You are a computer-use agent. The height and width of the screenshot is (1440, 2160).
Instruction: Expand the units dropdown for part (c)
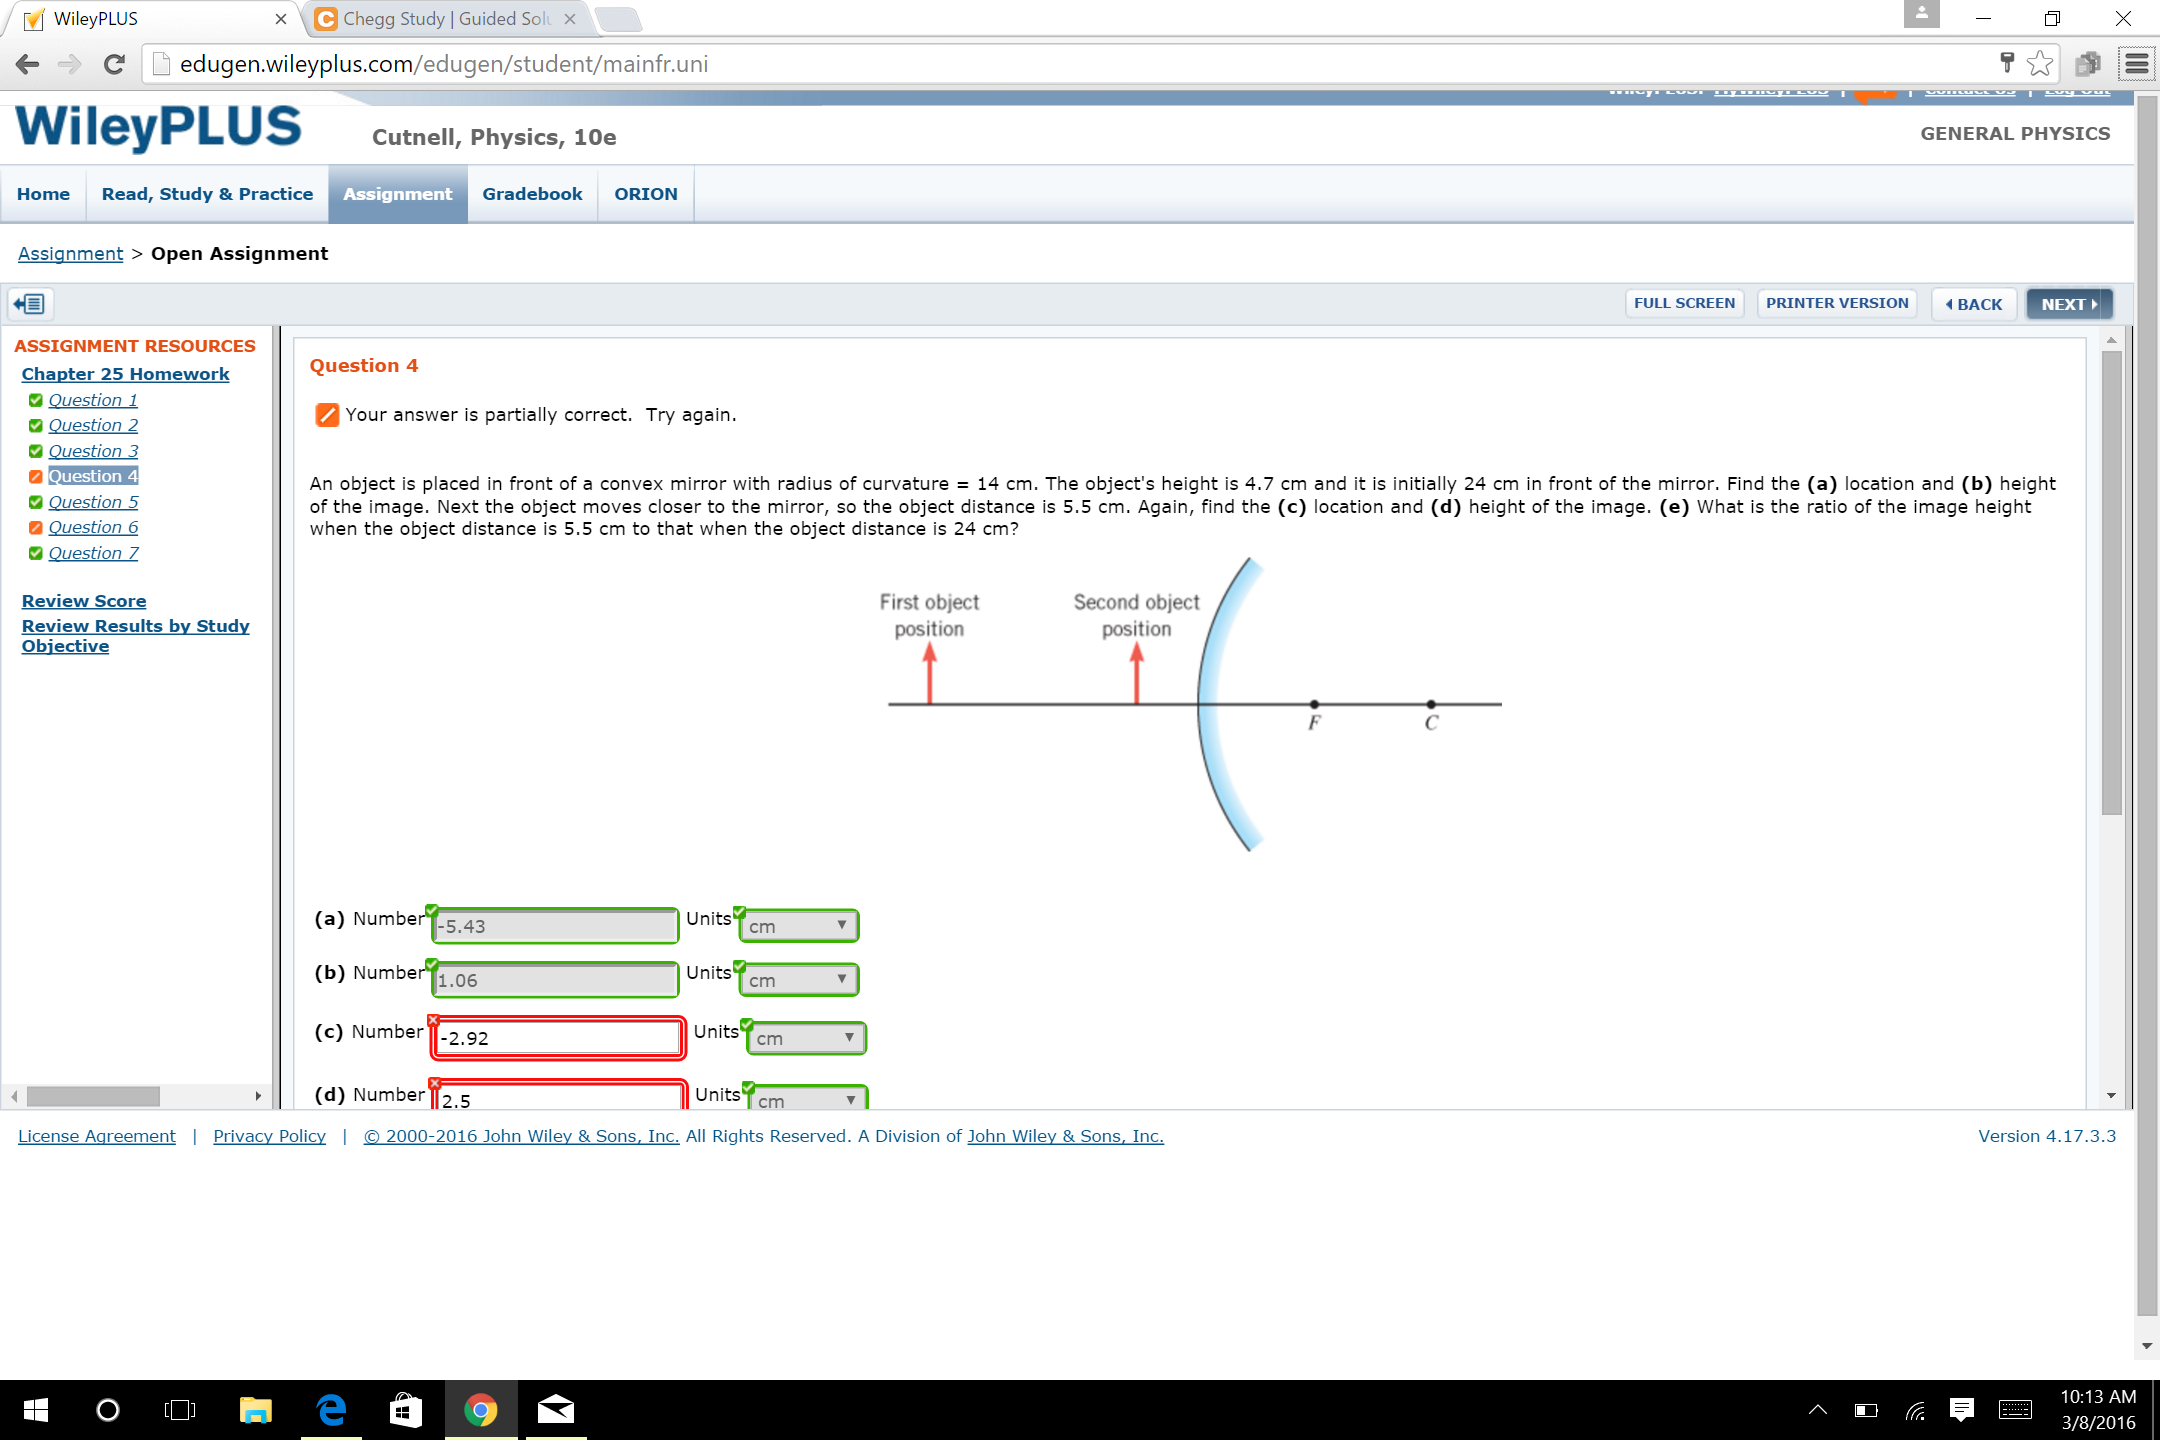coord(806,1038)
